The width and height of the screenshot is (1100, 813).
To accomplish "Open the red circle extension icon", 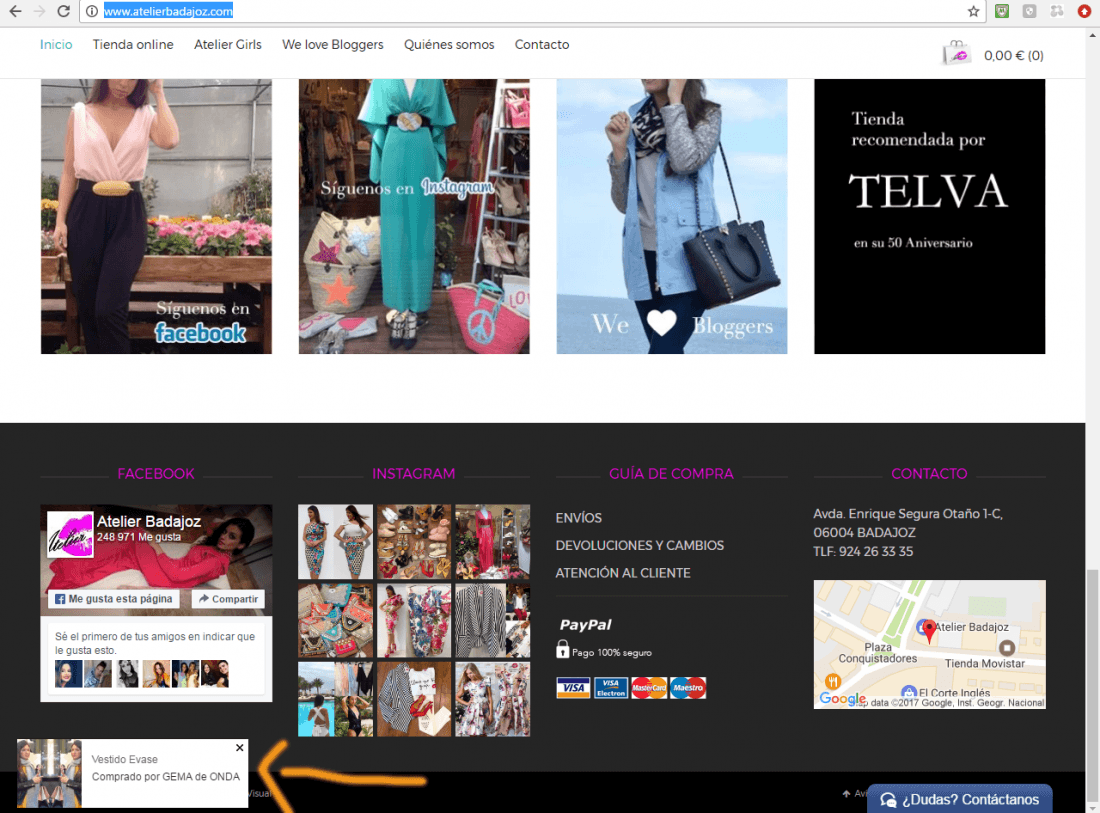I will point(1084,11).
